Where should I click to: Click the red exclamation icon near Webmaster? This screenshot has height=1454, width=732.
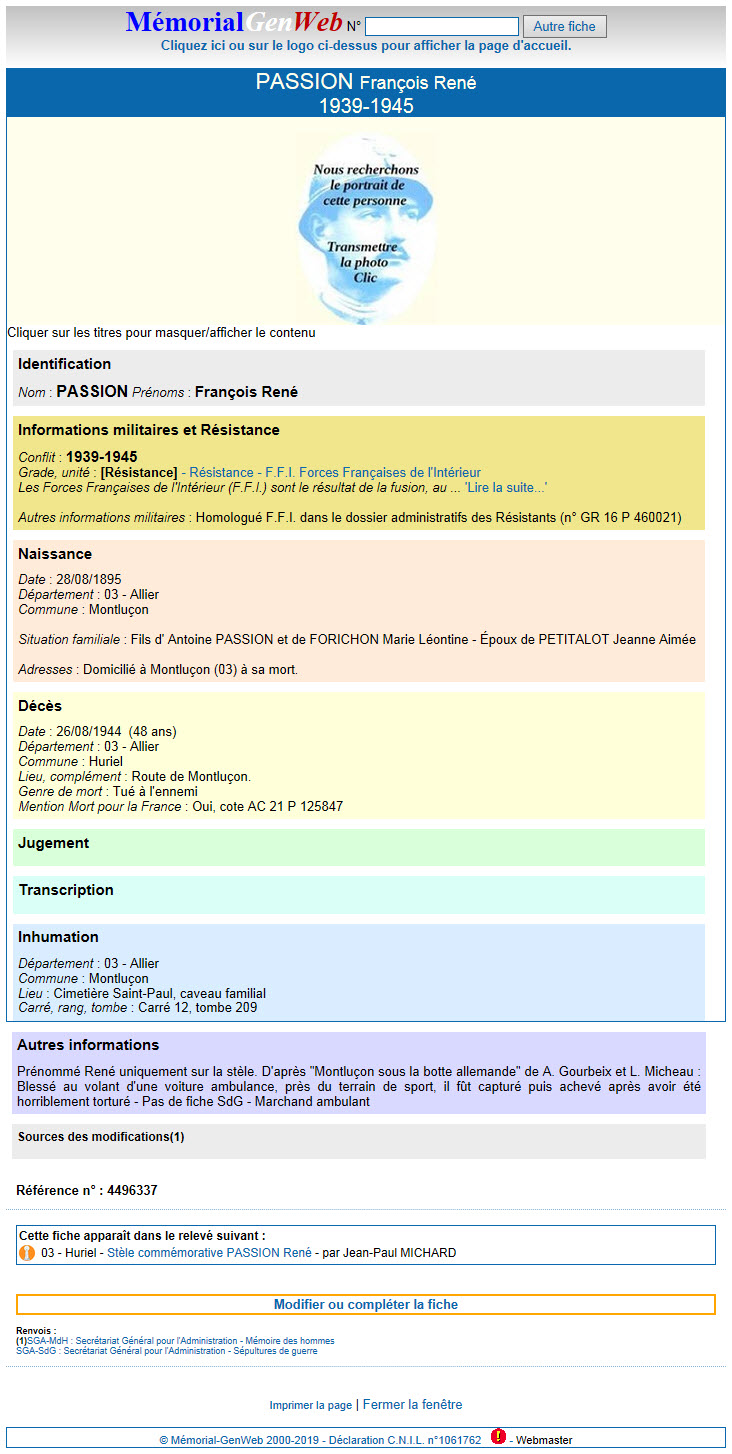point(498,1437)
